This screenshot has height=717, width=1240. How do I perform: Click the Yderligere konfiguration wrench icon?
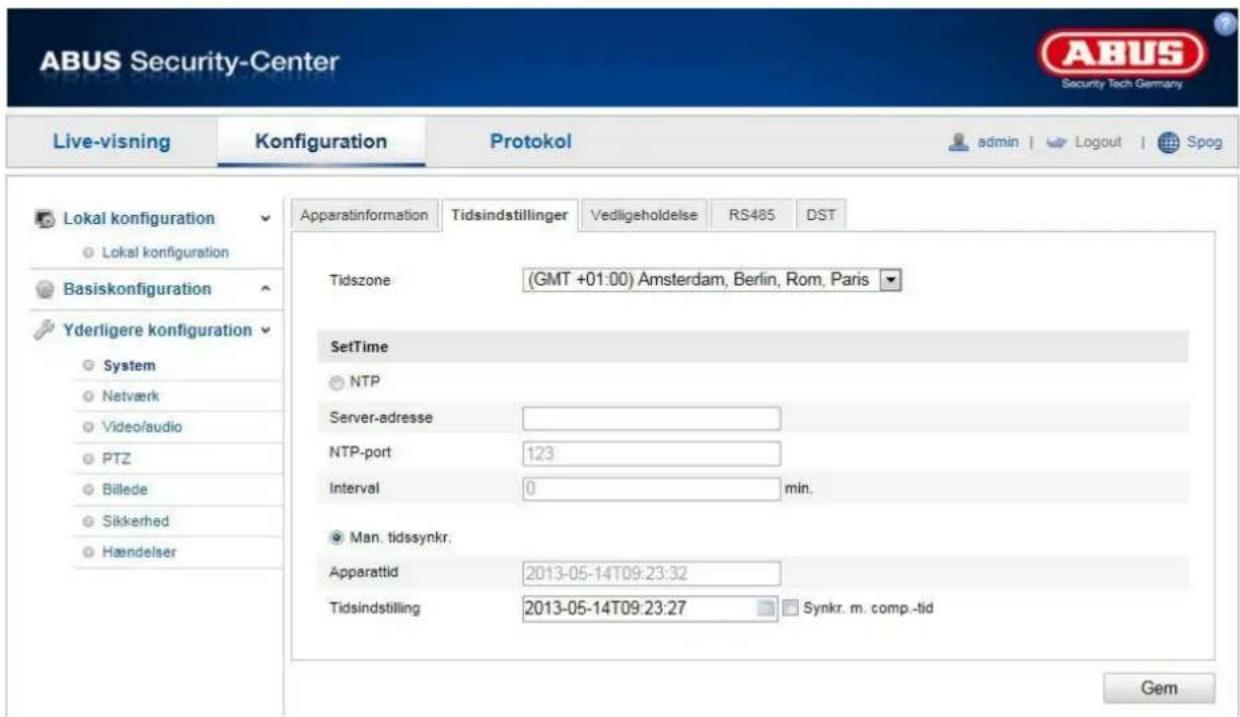(43, 331)
